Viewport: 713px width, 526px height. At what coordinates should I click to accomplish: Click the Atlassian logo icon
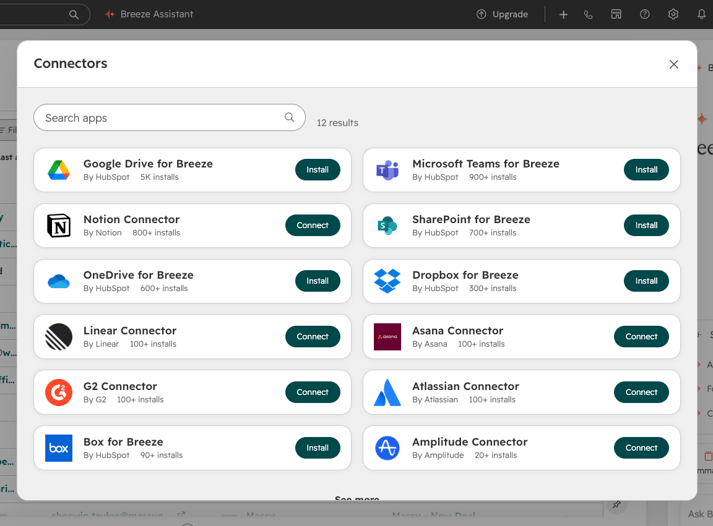387,392
